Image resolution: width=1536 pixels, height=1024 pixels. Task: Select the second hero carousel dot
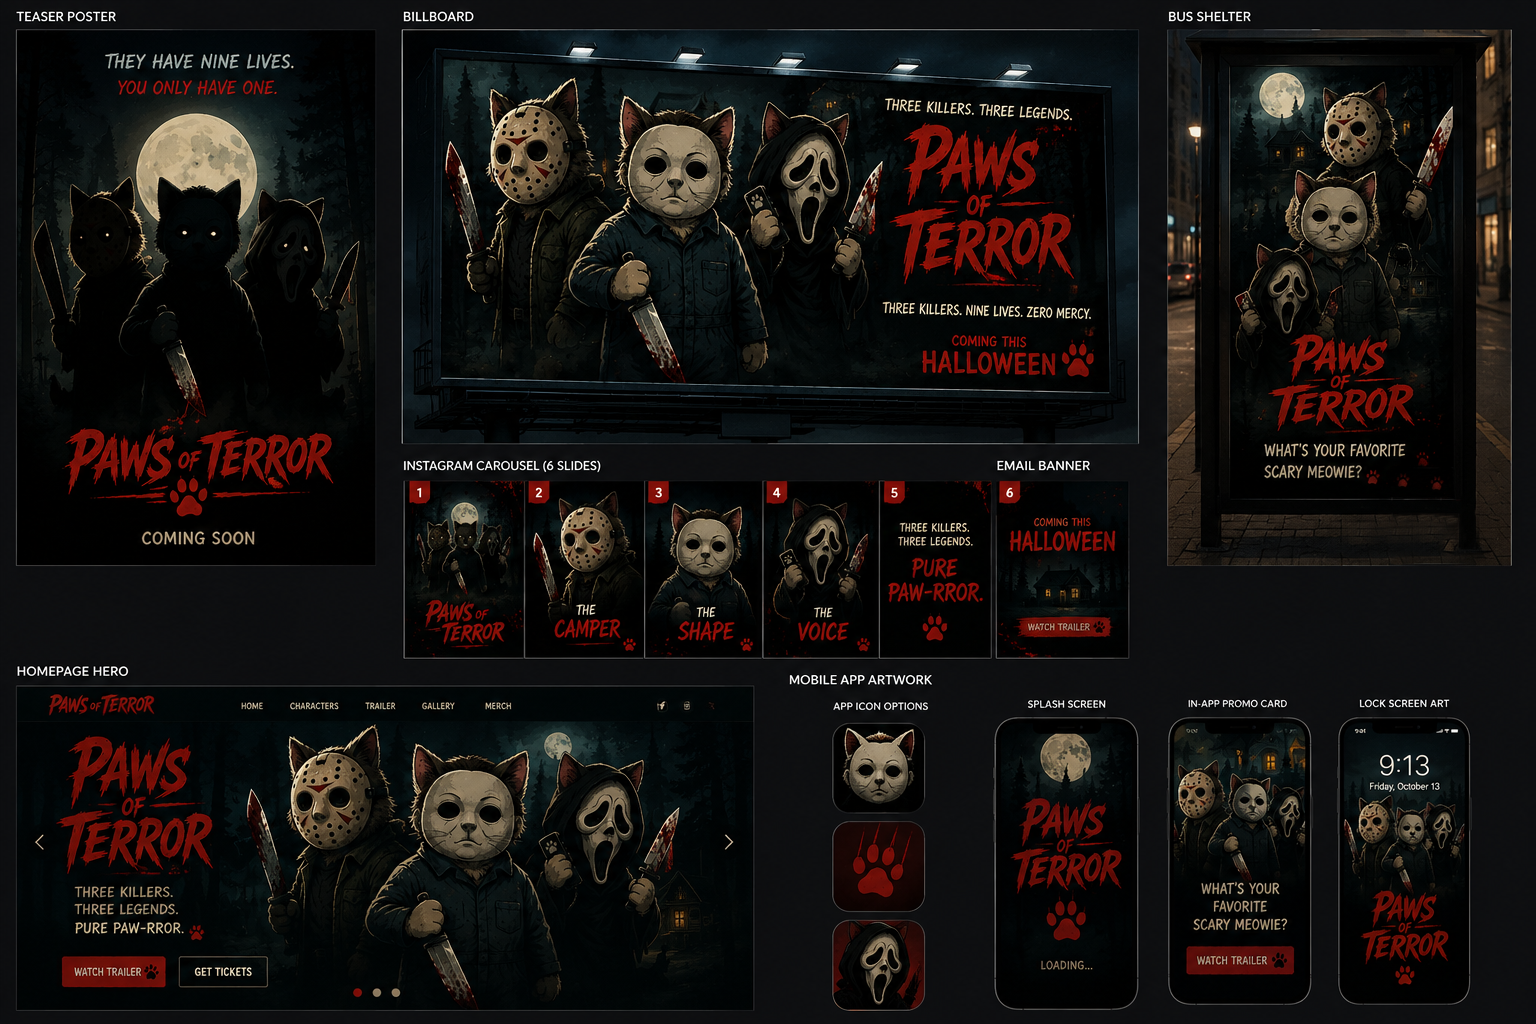click(377, 993)
